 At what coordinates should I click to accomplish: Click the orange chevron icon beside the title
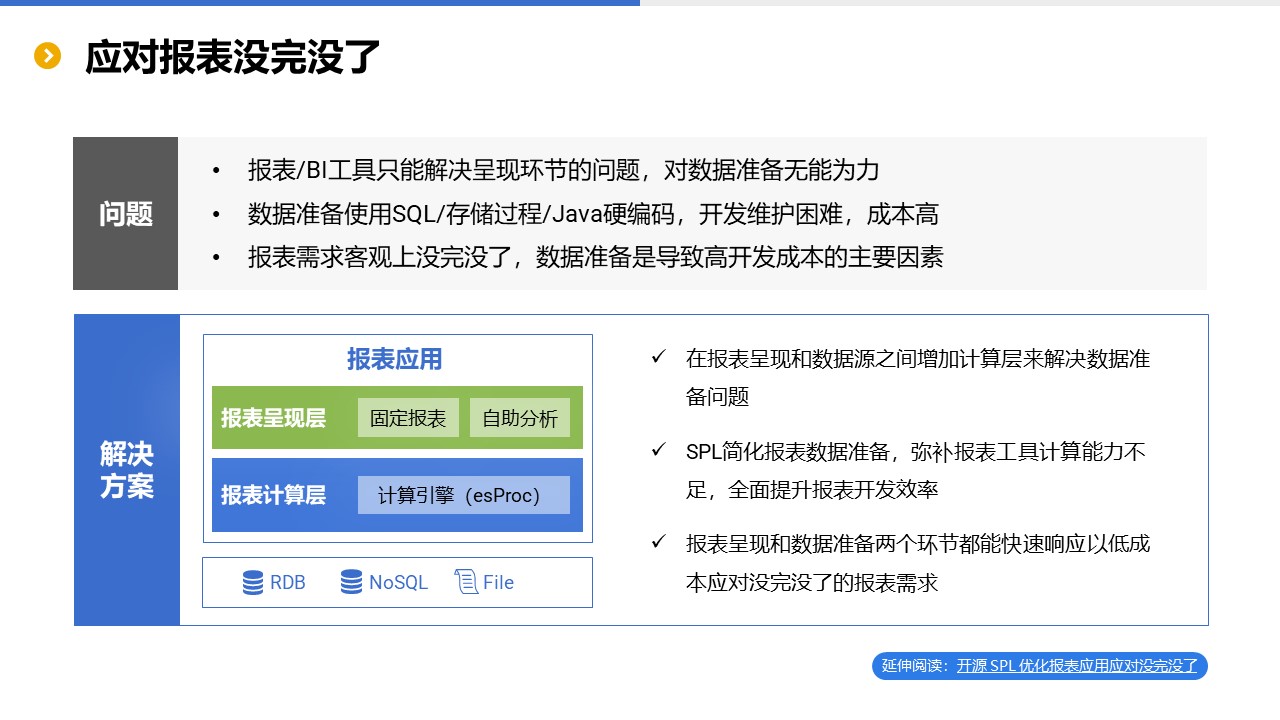[48, 56]
